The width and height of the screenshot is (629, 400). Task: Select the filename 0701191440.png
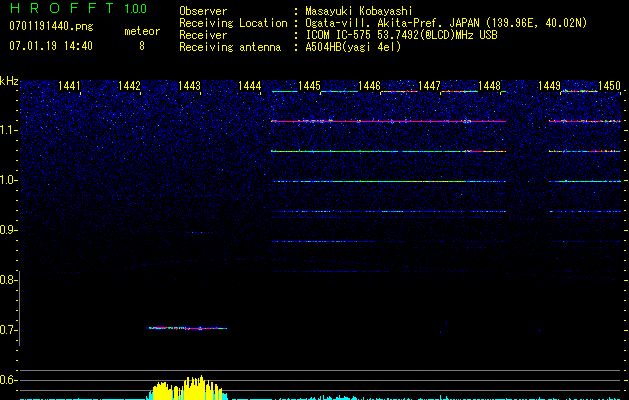tap(51, 26)
